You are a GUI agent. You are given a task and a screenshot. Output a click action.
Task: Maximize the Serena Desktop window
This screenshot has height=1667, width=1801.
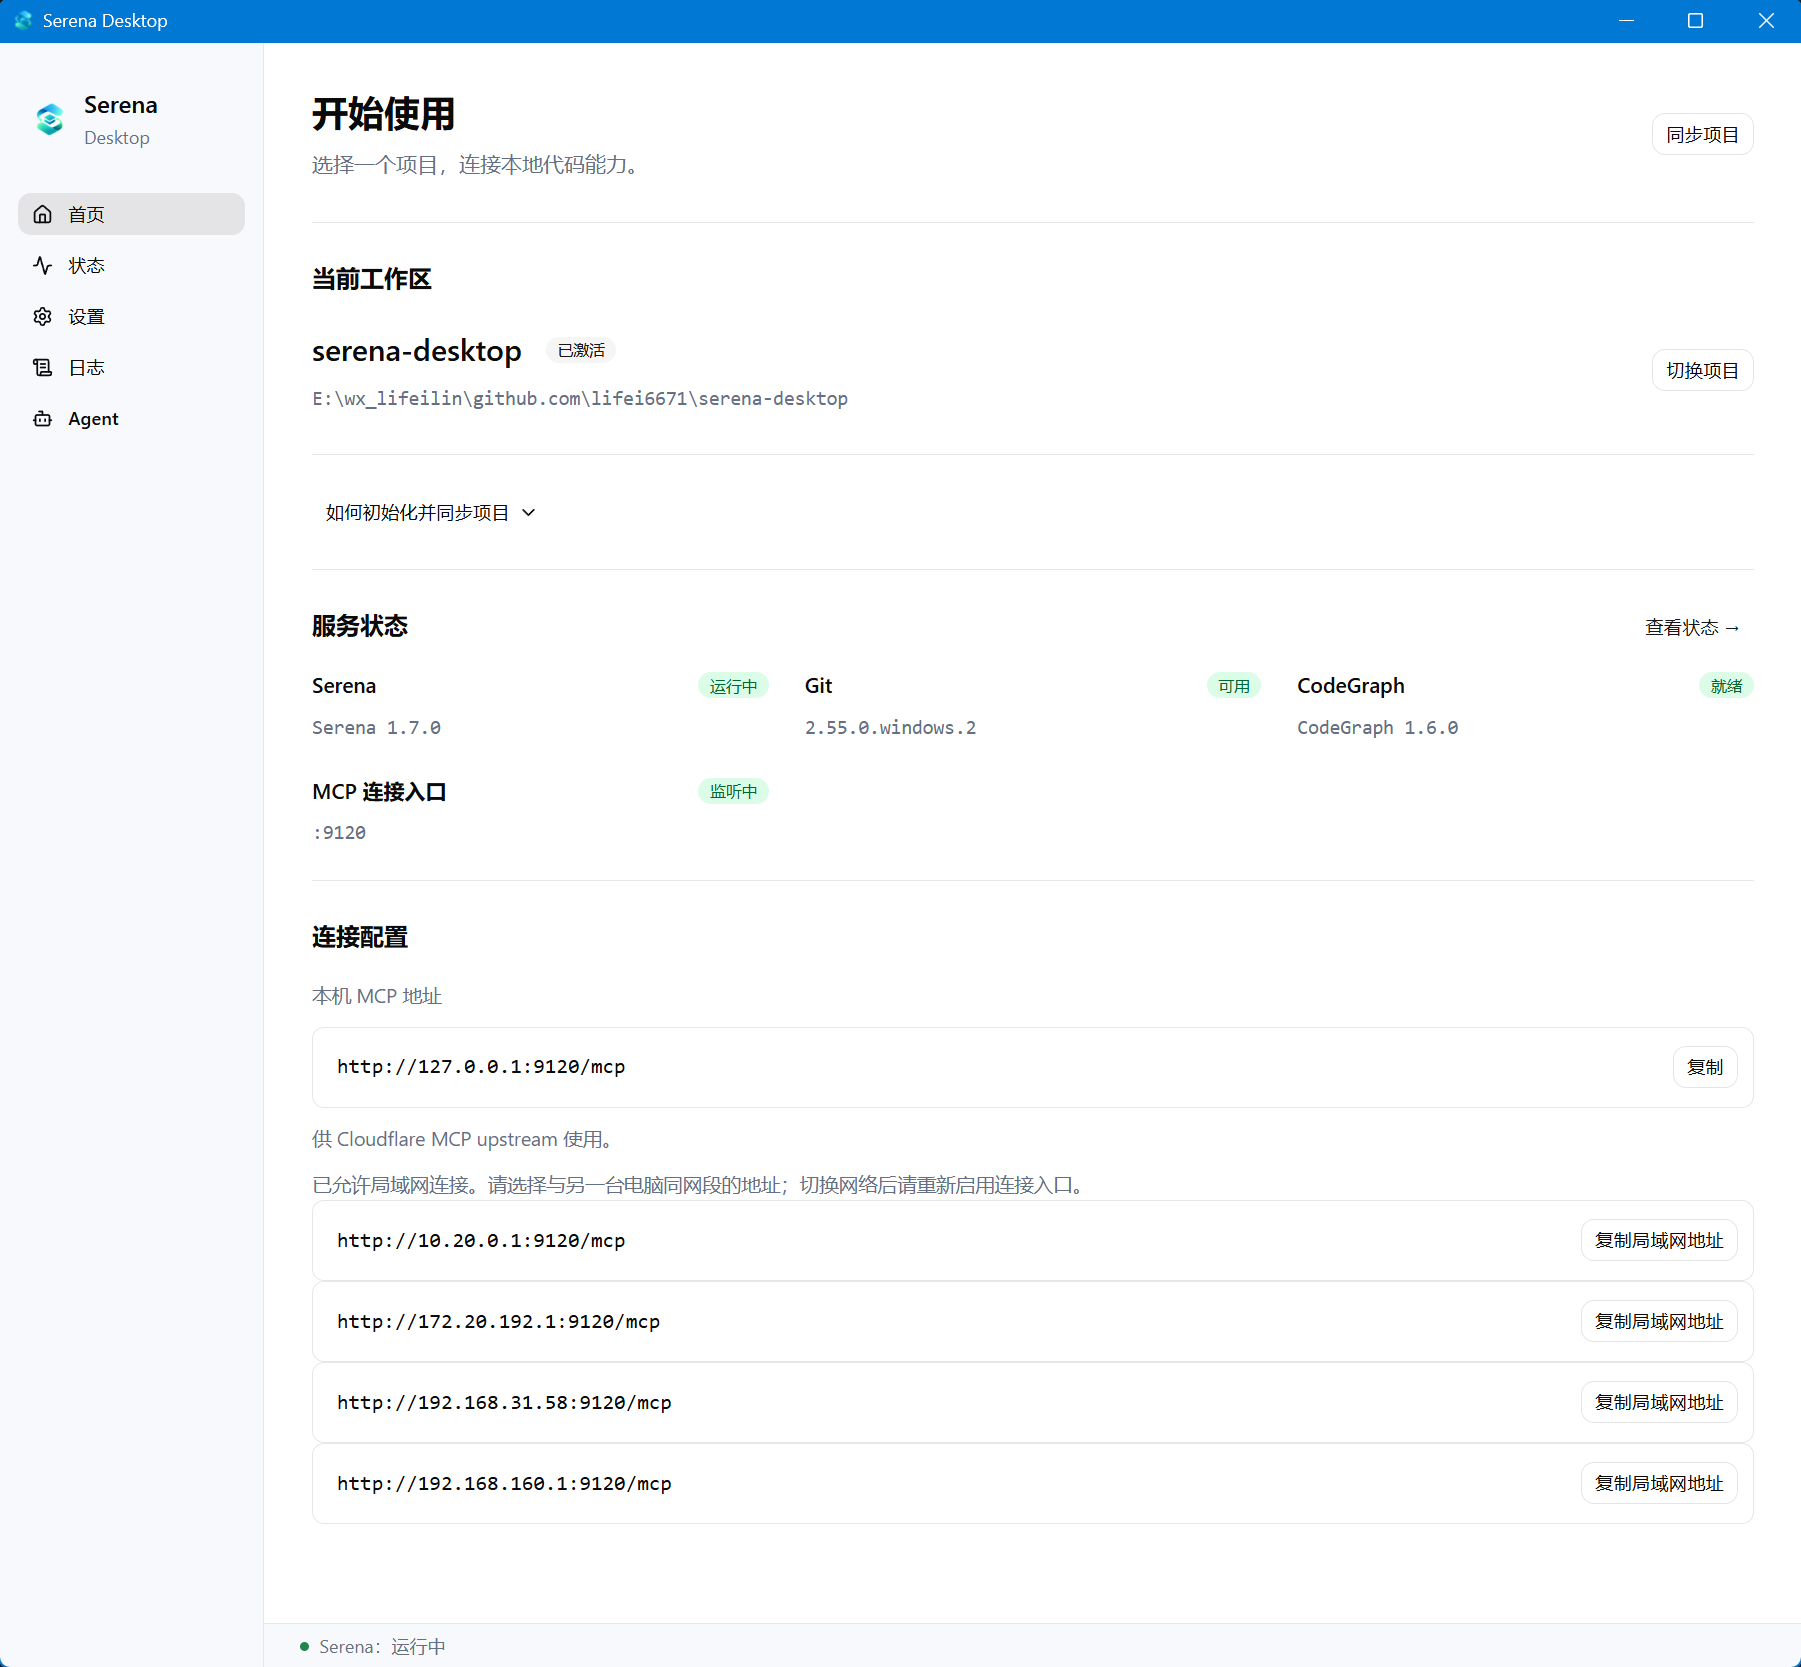pyautogui.click(x=1695, y=21)
